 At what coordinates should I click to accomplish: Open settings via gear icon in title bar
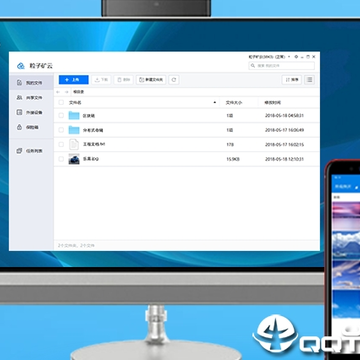tap(296, 57)
